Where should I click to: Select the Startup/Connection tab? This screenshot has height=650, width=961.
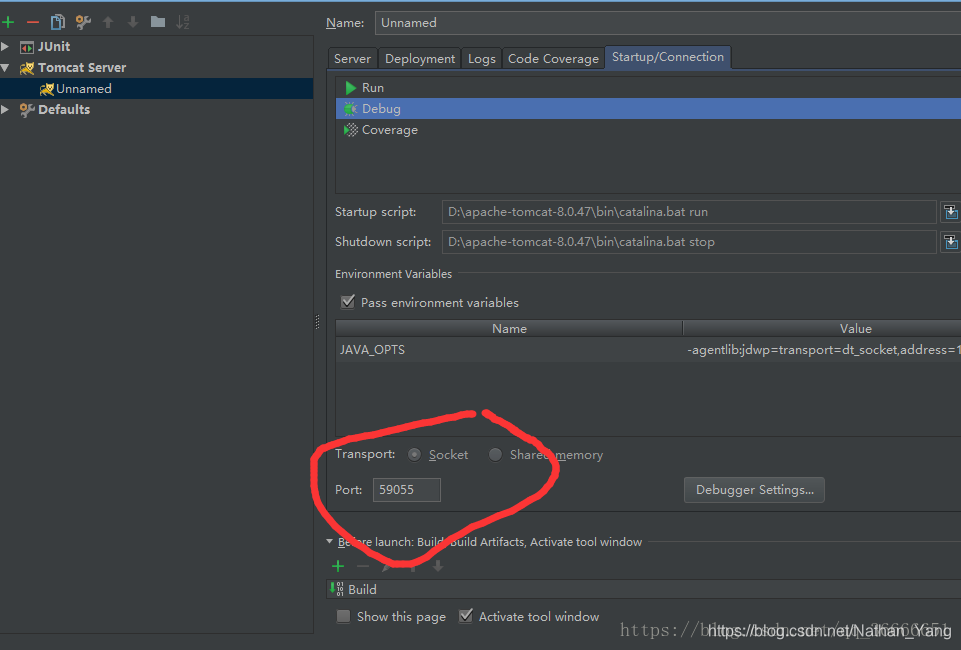[668, 57]
